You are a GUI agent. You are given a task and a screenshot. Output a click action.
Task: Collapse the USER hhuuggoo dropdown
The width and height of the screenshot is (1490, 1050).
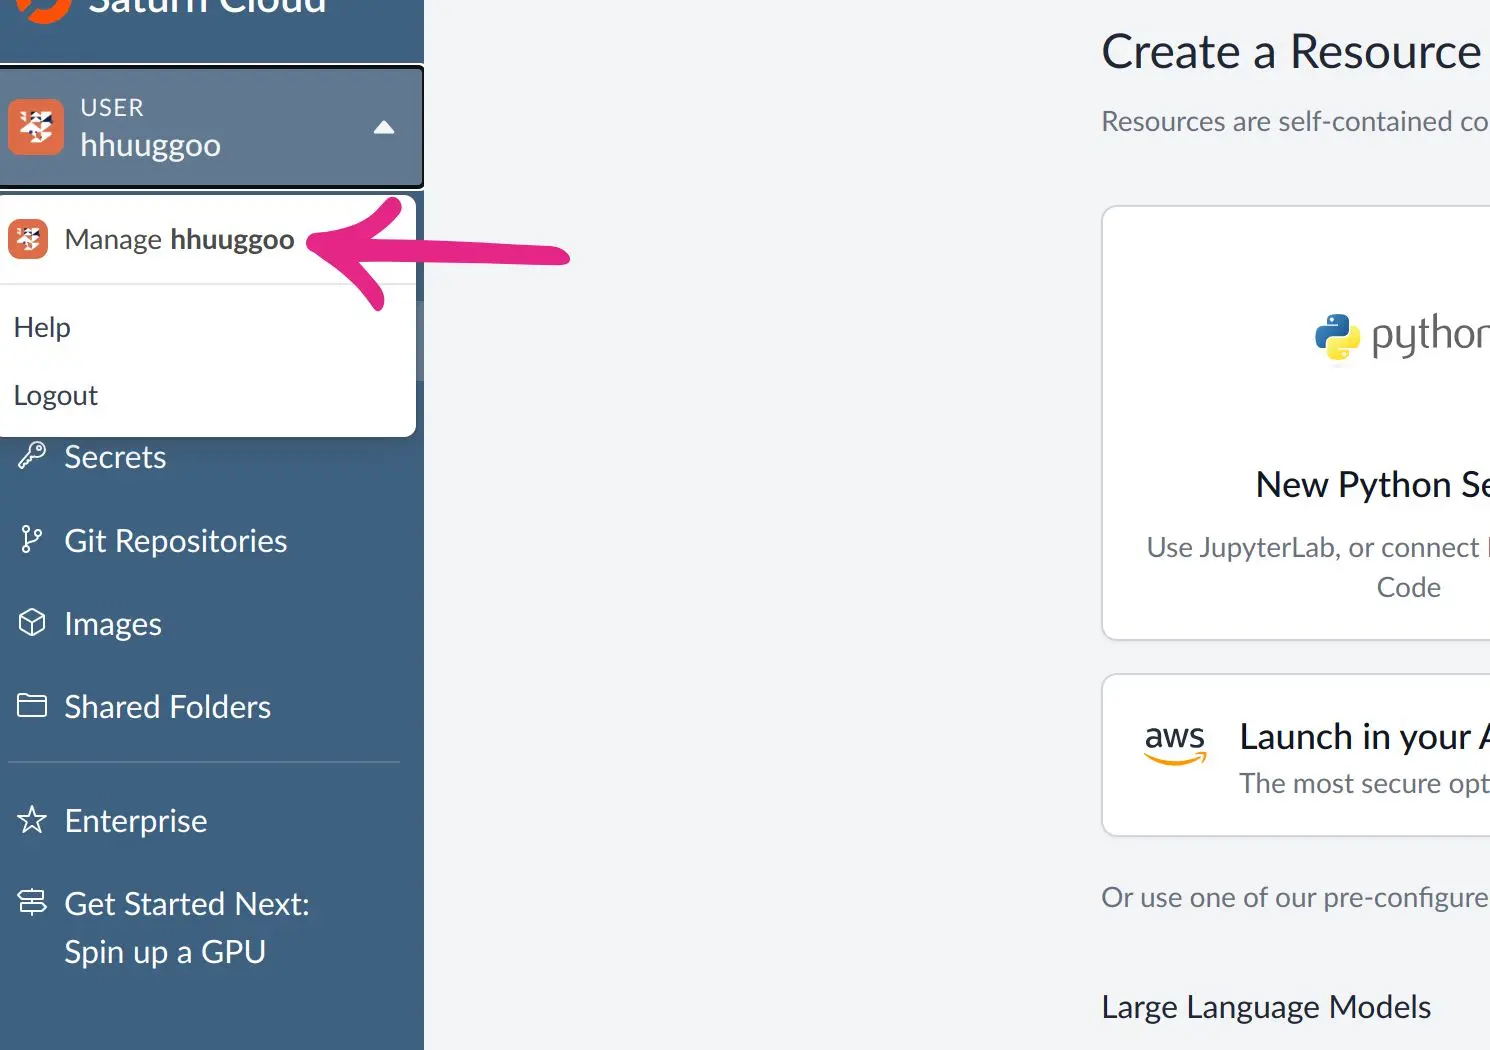click(x=385, y=127)
